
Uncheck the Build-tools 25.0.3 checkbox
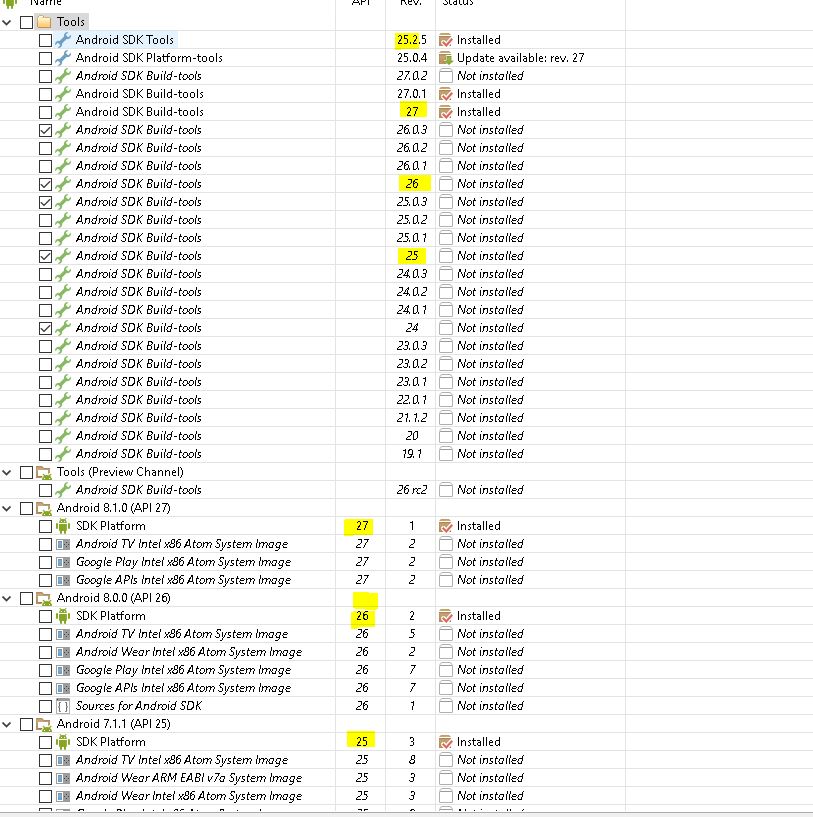[x=45, y=202]
